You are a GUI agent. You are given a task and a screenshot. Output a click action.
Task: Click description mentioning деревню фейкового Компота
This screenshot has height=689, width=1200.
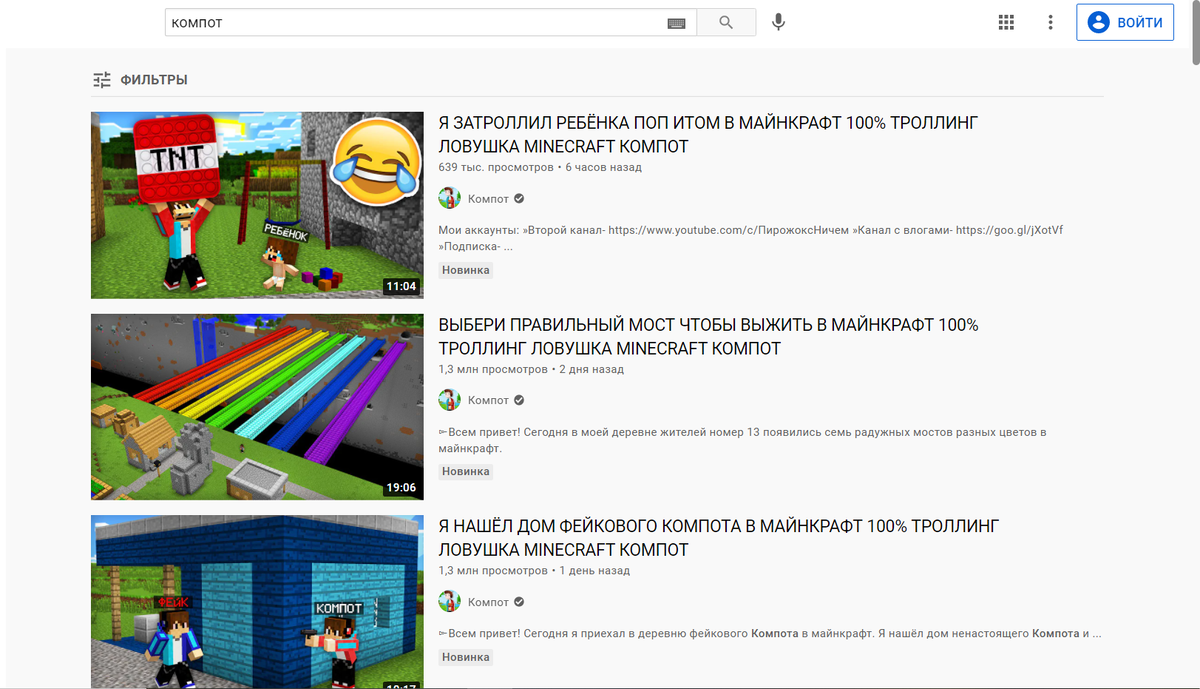tap(770, 633)
